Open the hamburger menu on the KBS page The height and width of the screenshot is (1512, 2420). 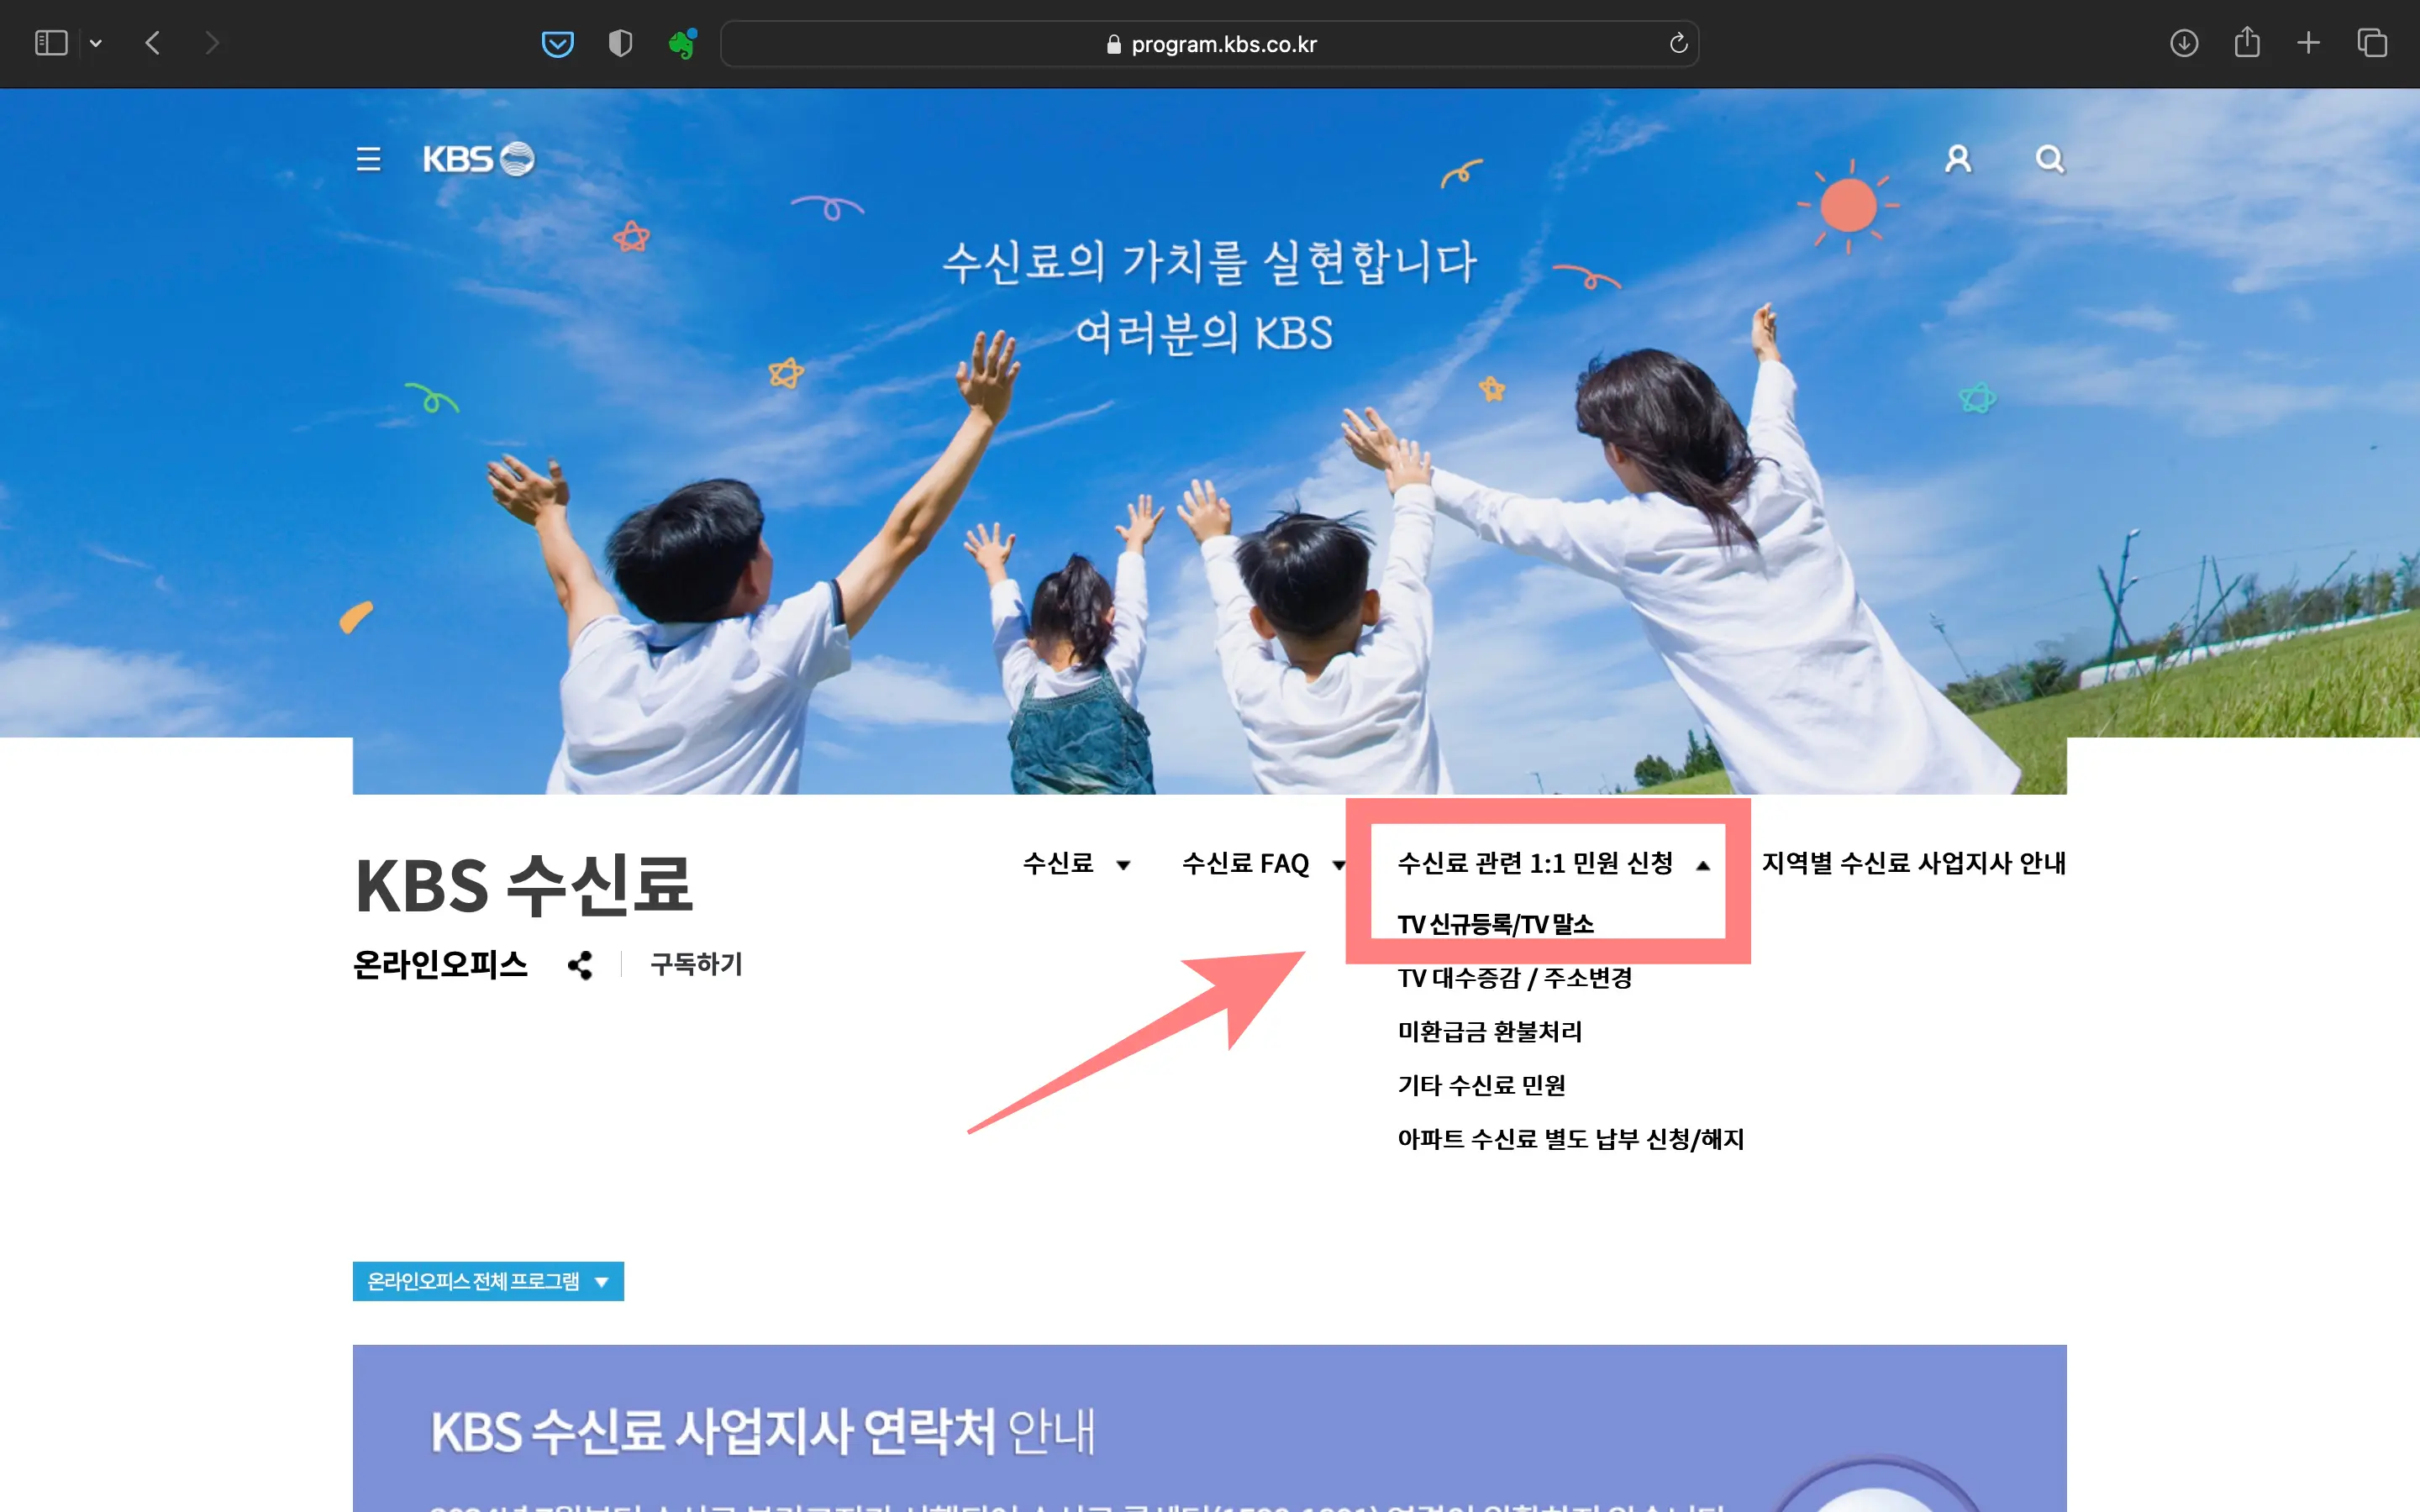pyautogui.click(x=368, y=160)
